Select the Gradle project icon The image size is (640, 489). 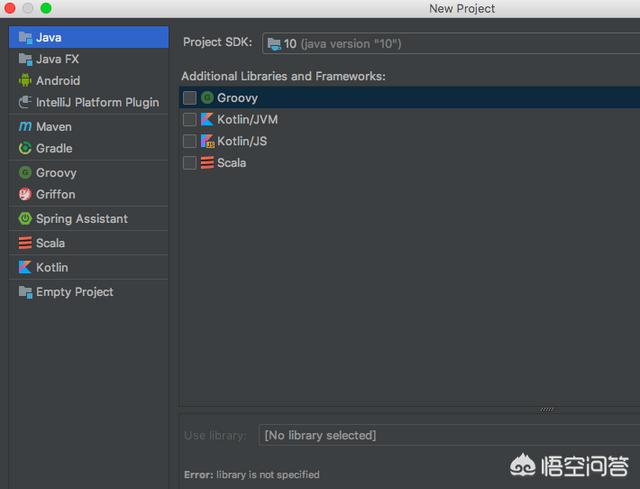25,148
